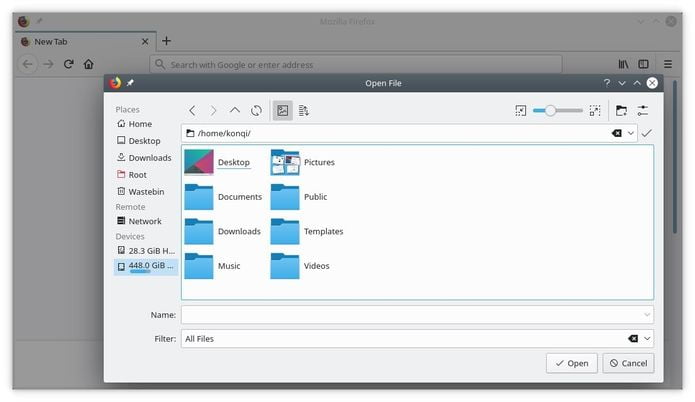Navigate to parent folder with up arrow
This screenshot has height=402, width=695.
pos(234,110)
